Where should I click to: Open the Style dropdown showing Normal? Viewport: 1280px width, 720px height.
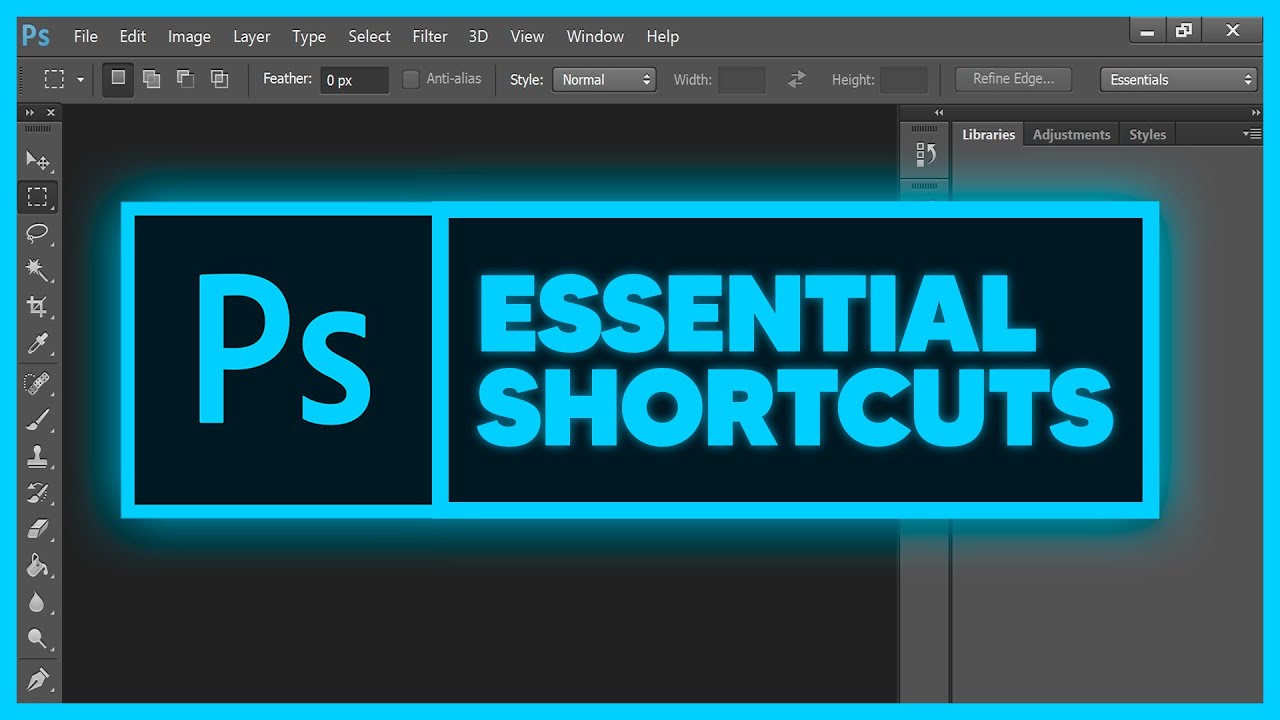(x=604, y=80)
